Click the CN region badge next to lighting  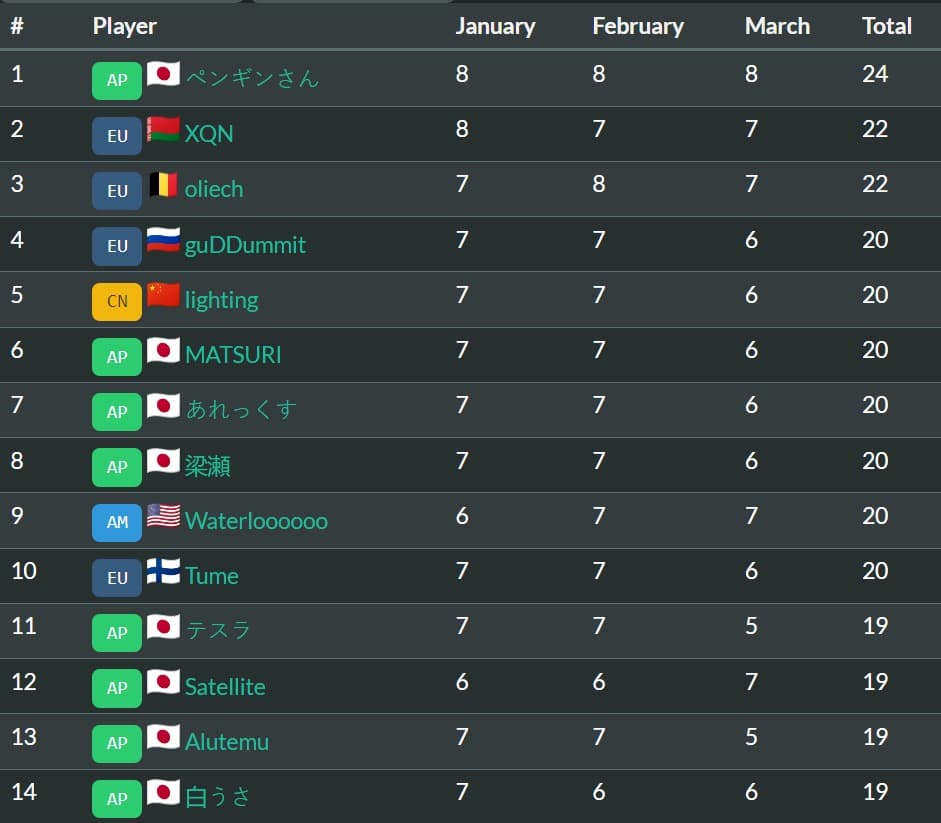(116, 301)
